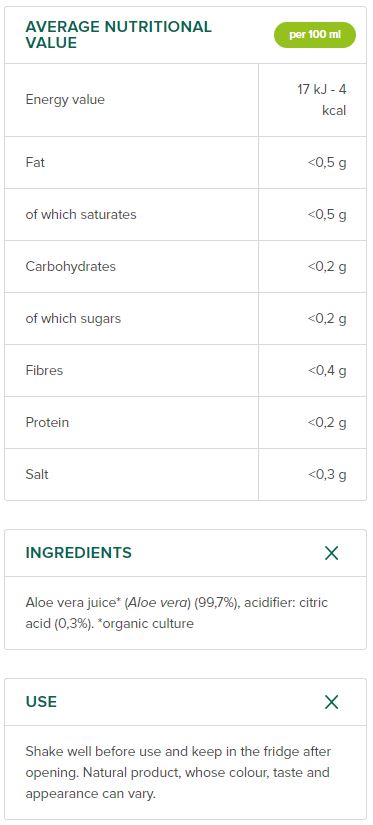Viewport: 373px width, 825px height.
Task: Select the Energy value row label
Action: coord(65,99)
